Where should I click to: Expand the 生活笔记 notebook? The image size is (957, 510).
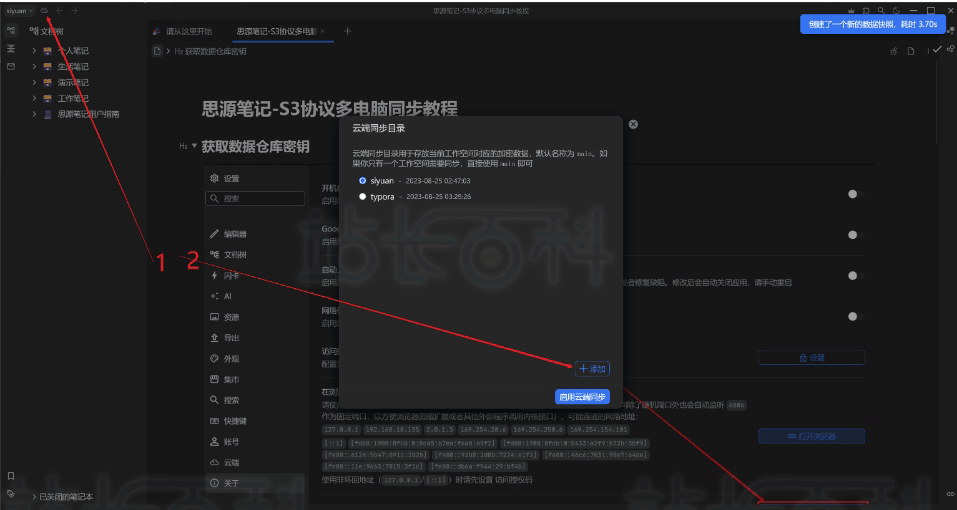point(35,66)
